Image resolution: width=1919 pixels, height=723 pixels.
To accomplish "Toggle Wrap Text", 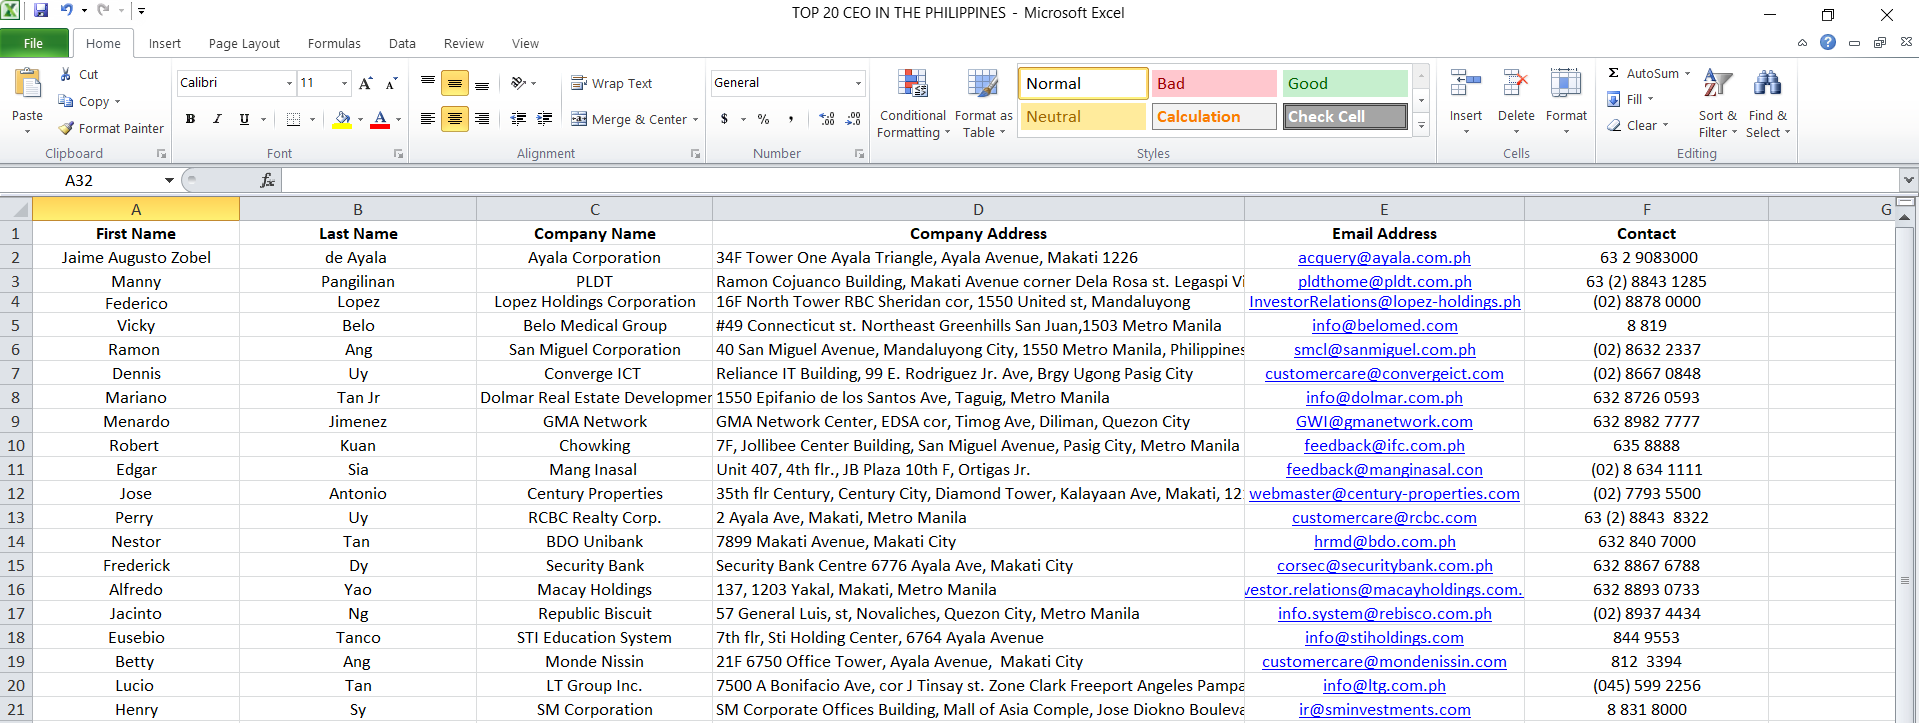I will (611, 83).
